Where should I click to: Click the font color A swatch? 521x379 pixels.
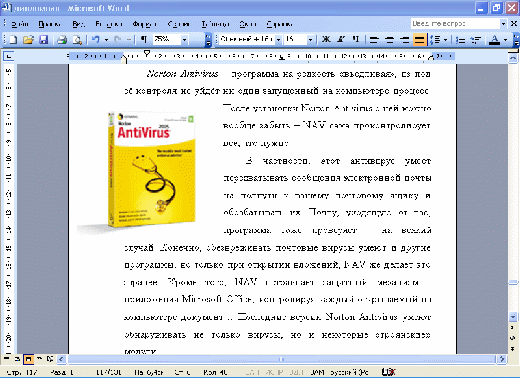point(495,40)
